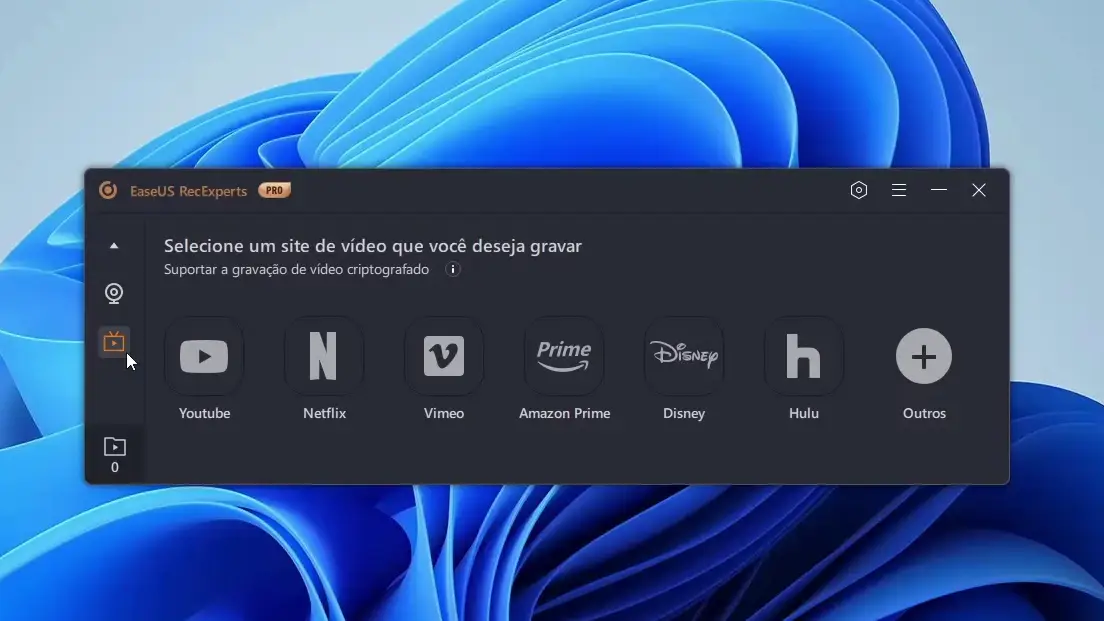Open the webcam recording mode
Viewport: 1104px width, 621px height.
pos(114,293)
